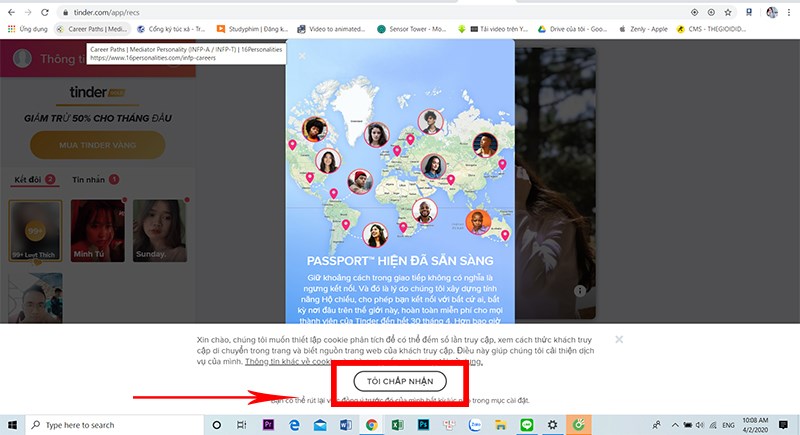Open the Zalo app on taskbar
800x435 pixels.
(x=475, y=425)
